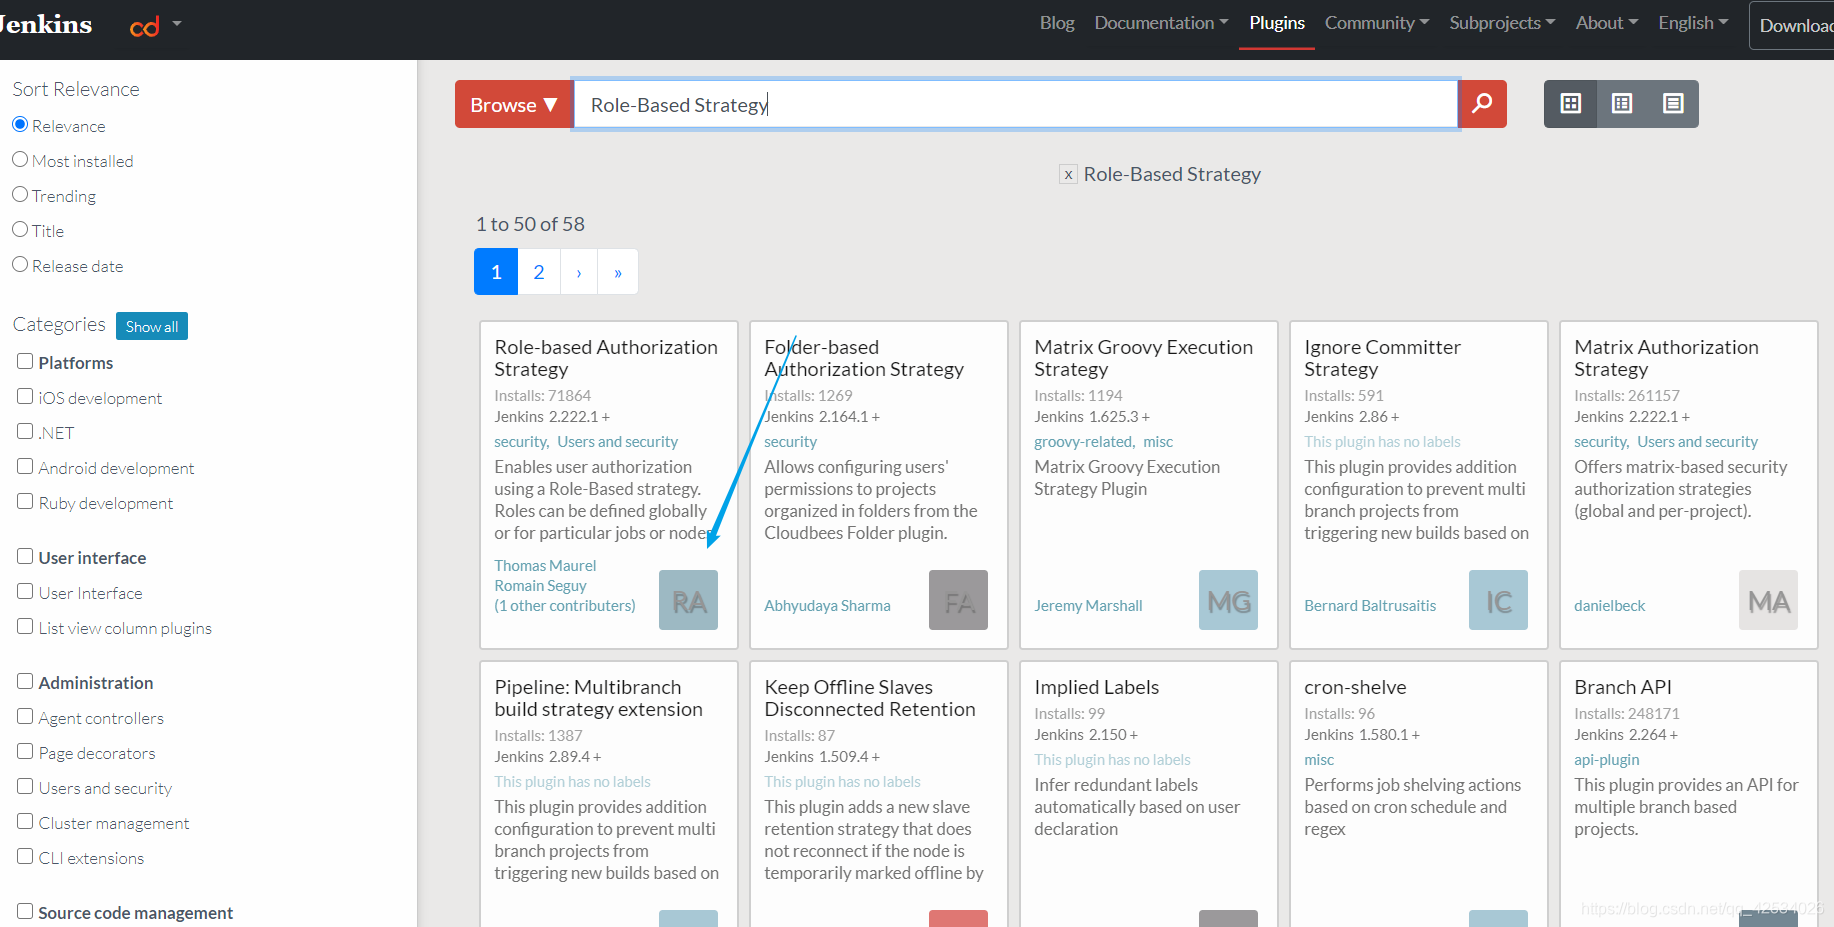This screenshot has width=1834, height=927.
Task: Click Show all categories button
Action: pyautogui.click(x=152, y=326)
